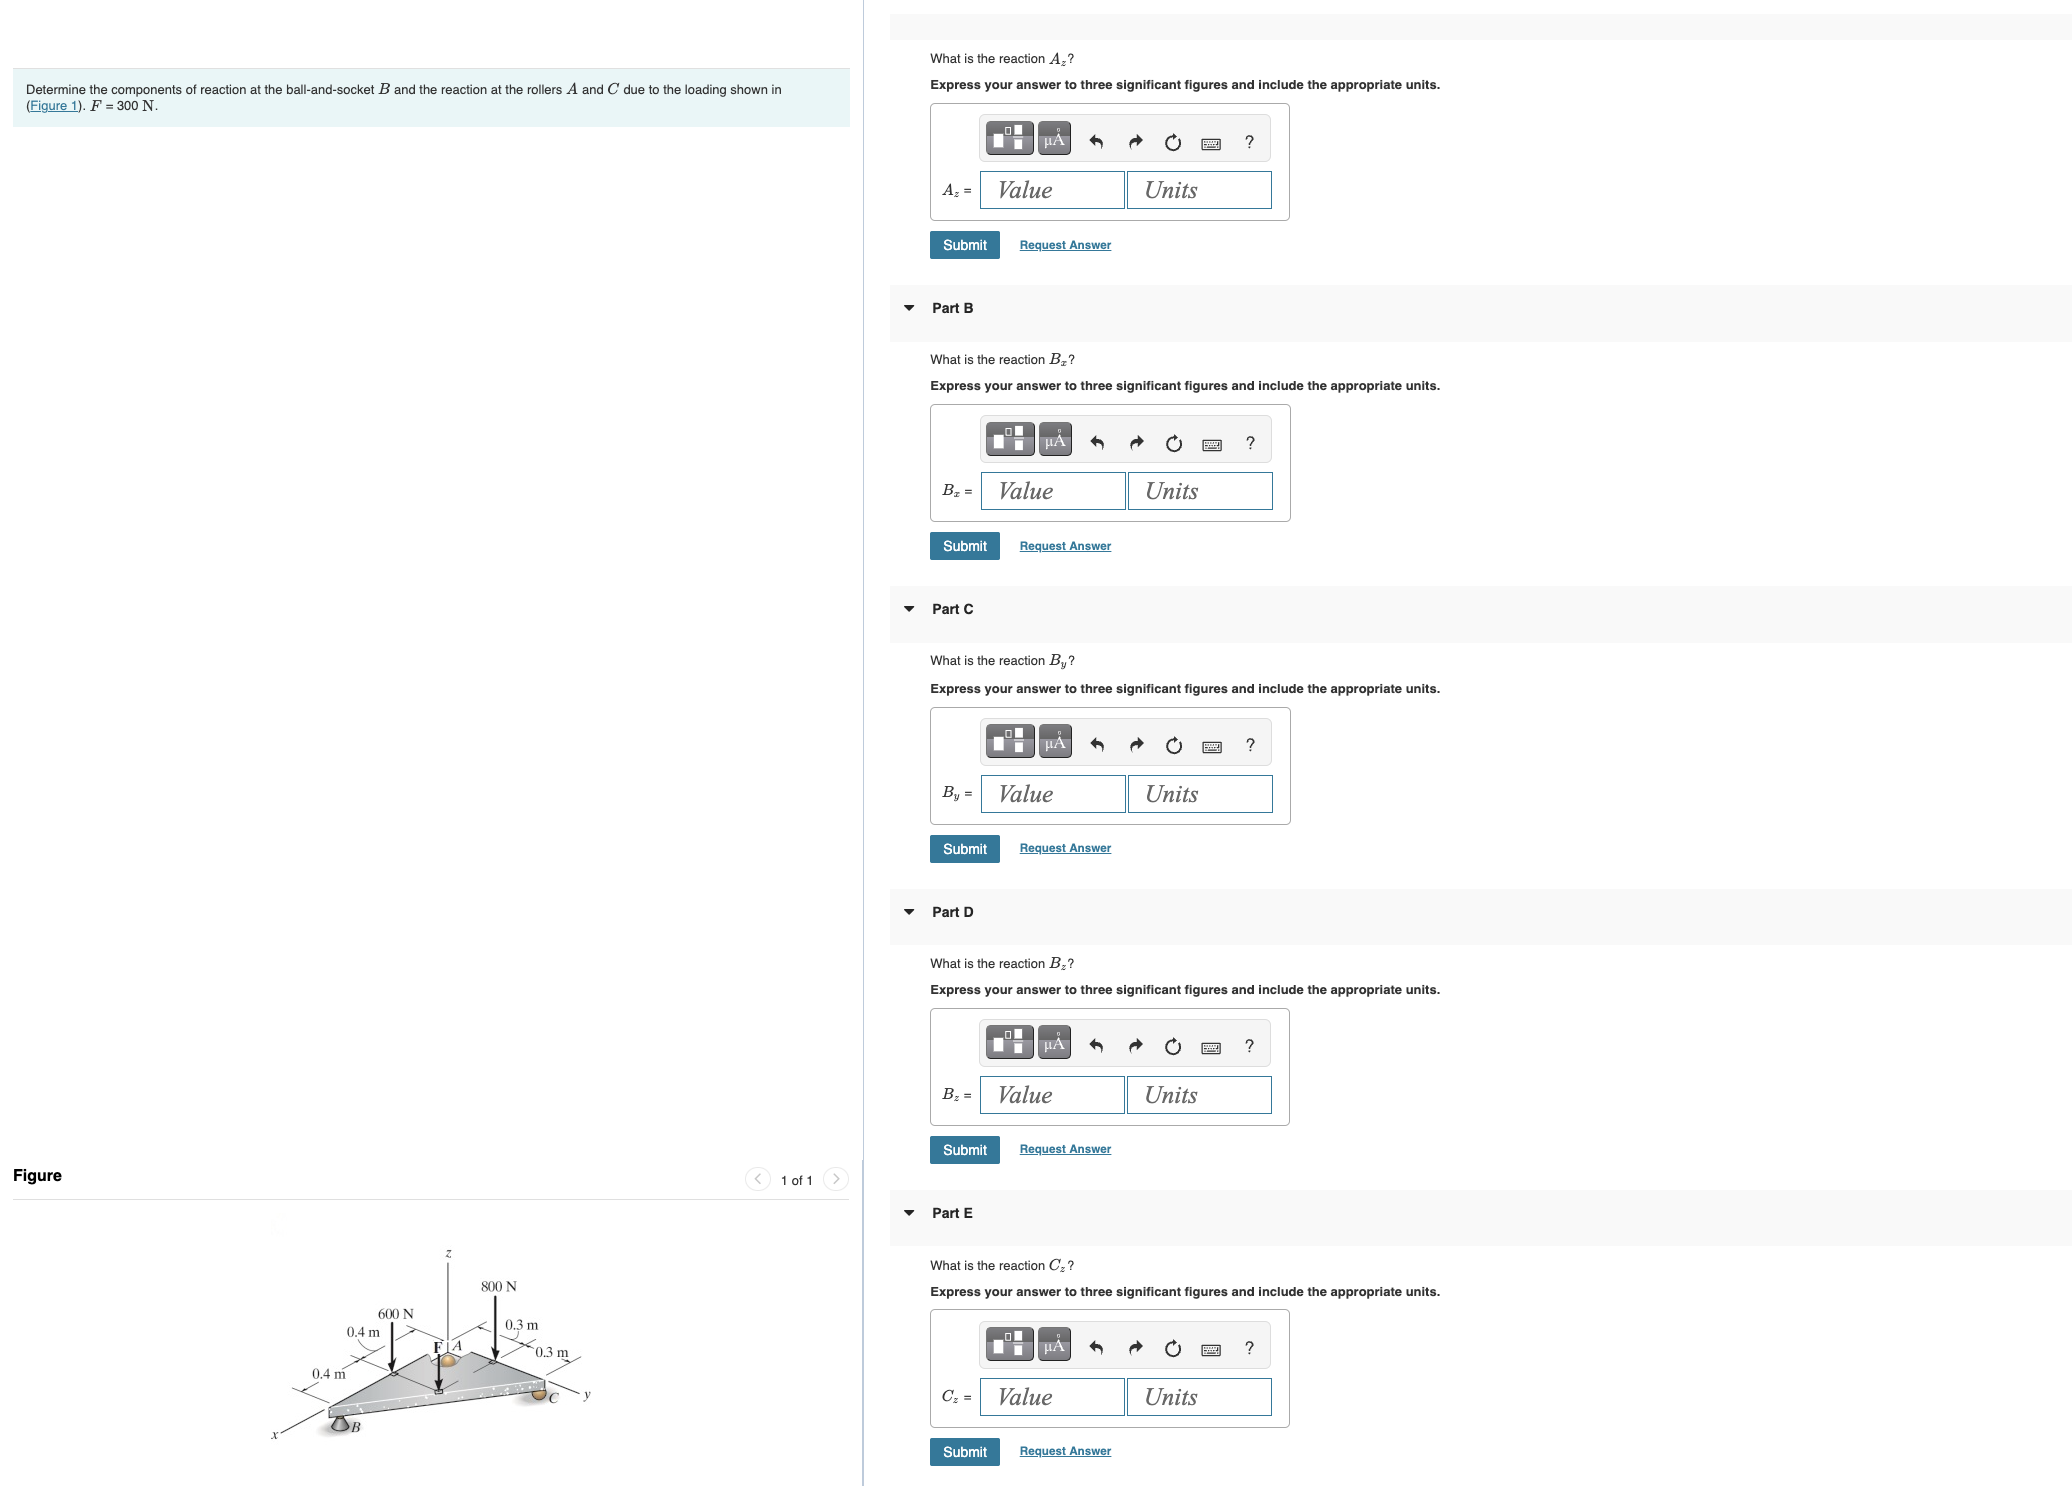This screenshot has width=2072, height=1486.
Task: Open the units template icon in Part A
Action: (1008, 138)
